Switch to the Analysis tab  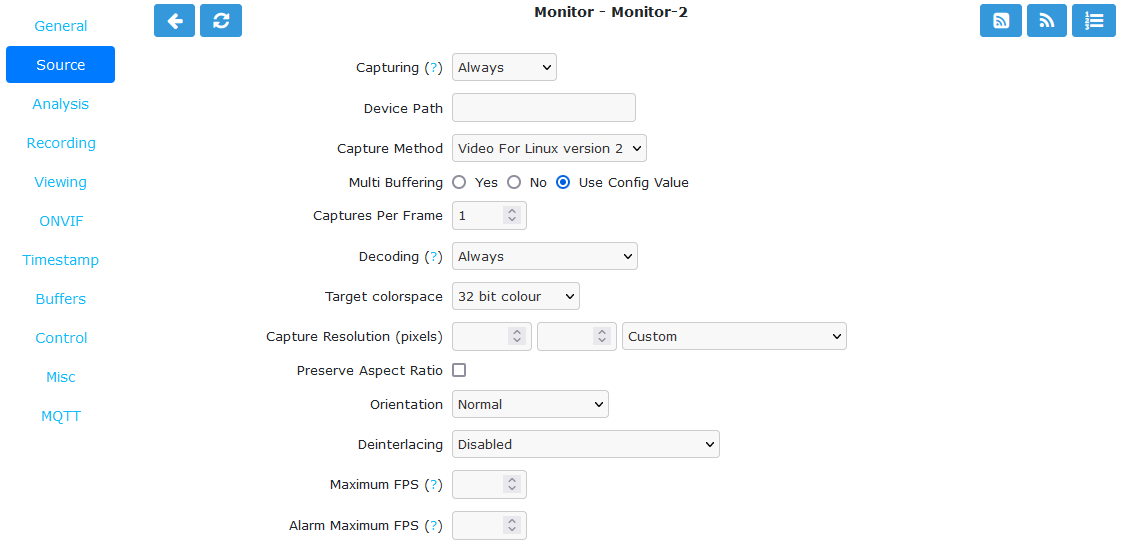[x=60, y=104]
